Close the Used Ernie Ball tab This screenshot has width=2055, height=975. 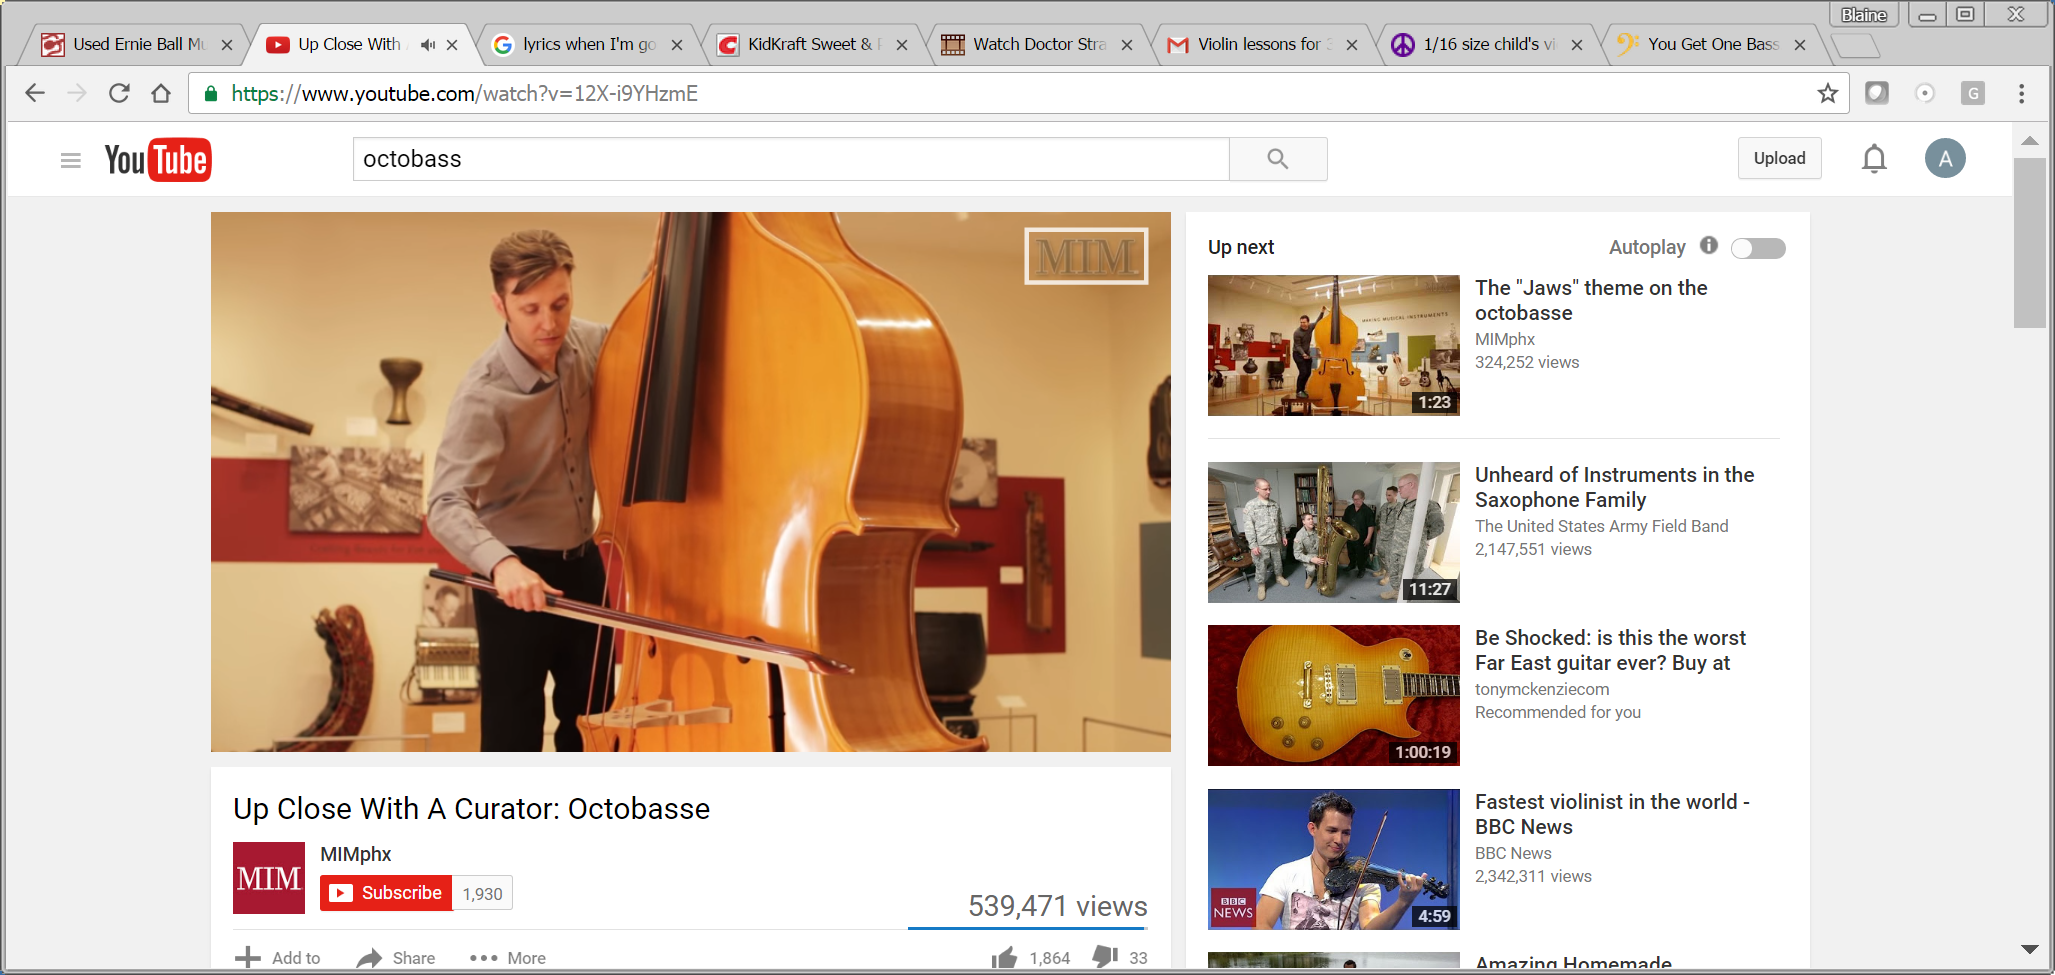(227, 45)
